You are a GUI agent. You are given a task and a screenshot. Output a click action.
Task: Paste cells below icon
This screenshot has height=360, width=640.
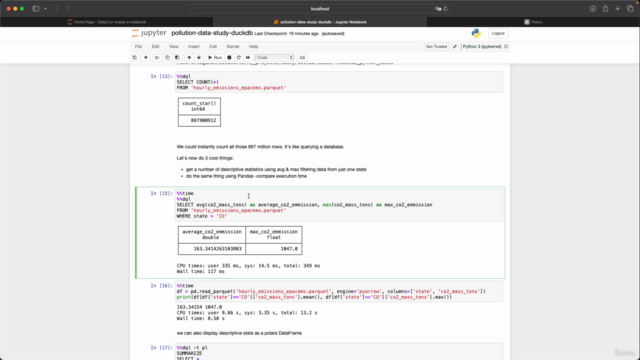click(177, 58)
